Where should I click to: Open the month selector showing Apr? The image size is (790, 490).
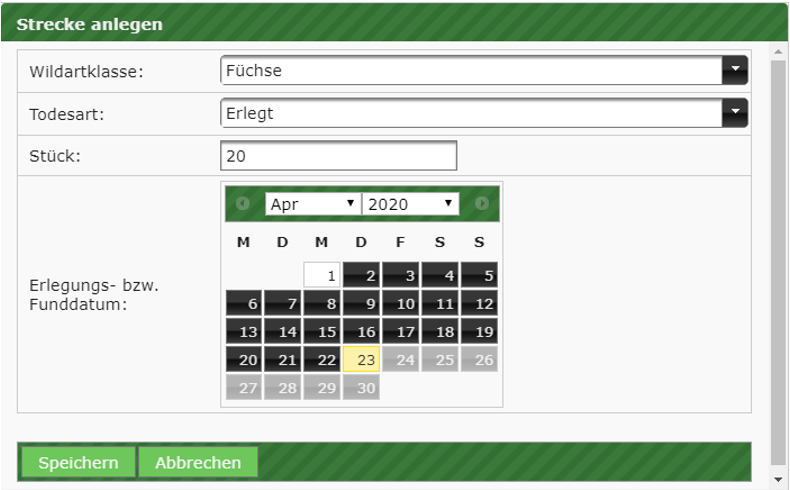(312, 204)
